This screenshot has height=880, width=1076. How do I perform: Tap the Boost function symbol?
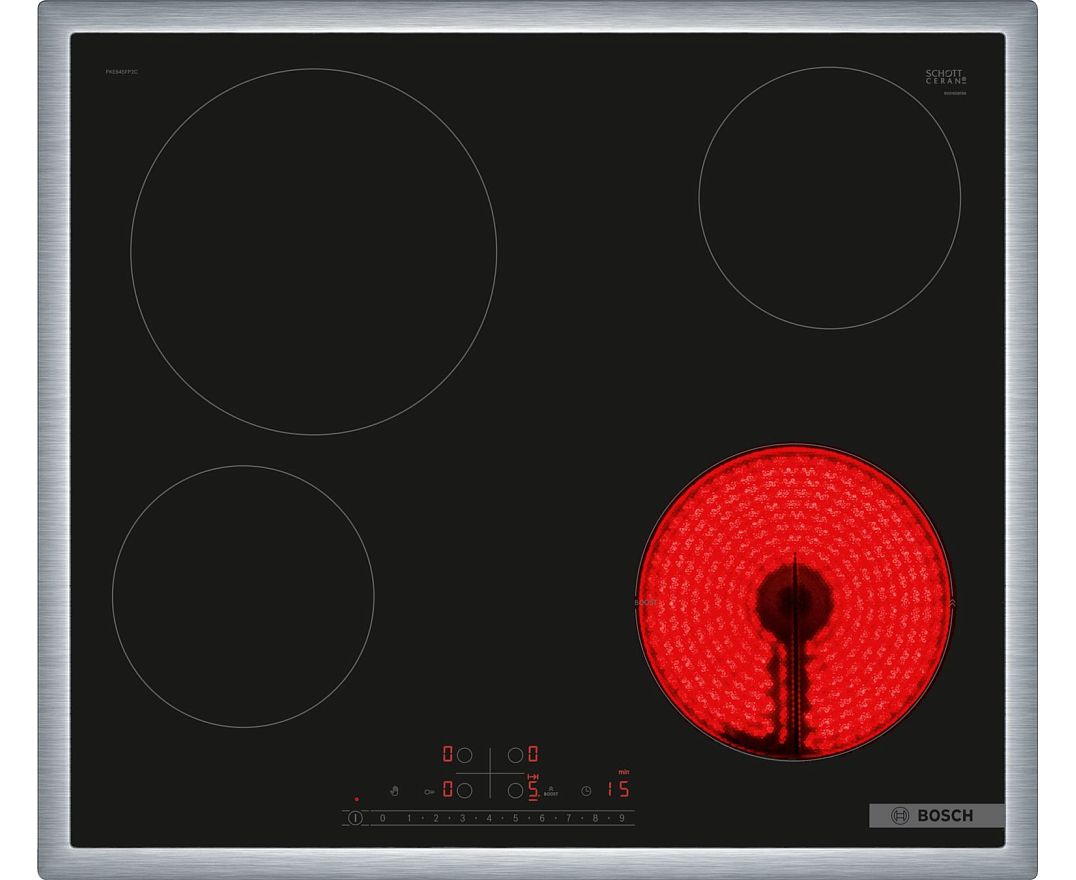(x=551, y=791)
